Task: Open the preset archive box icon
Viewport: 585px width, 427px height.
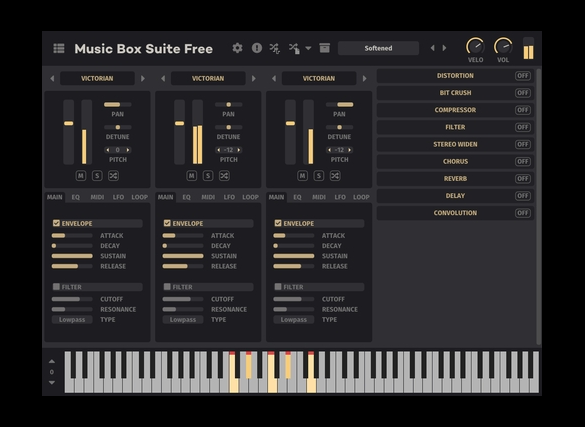Action: pos(325,48)
